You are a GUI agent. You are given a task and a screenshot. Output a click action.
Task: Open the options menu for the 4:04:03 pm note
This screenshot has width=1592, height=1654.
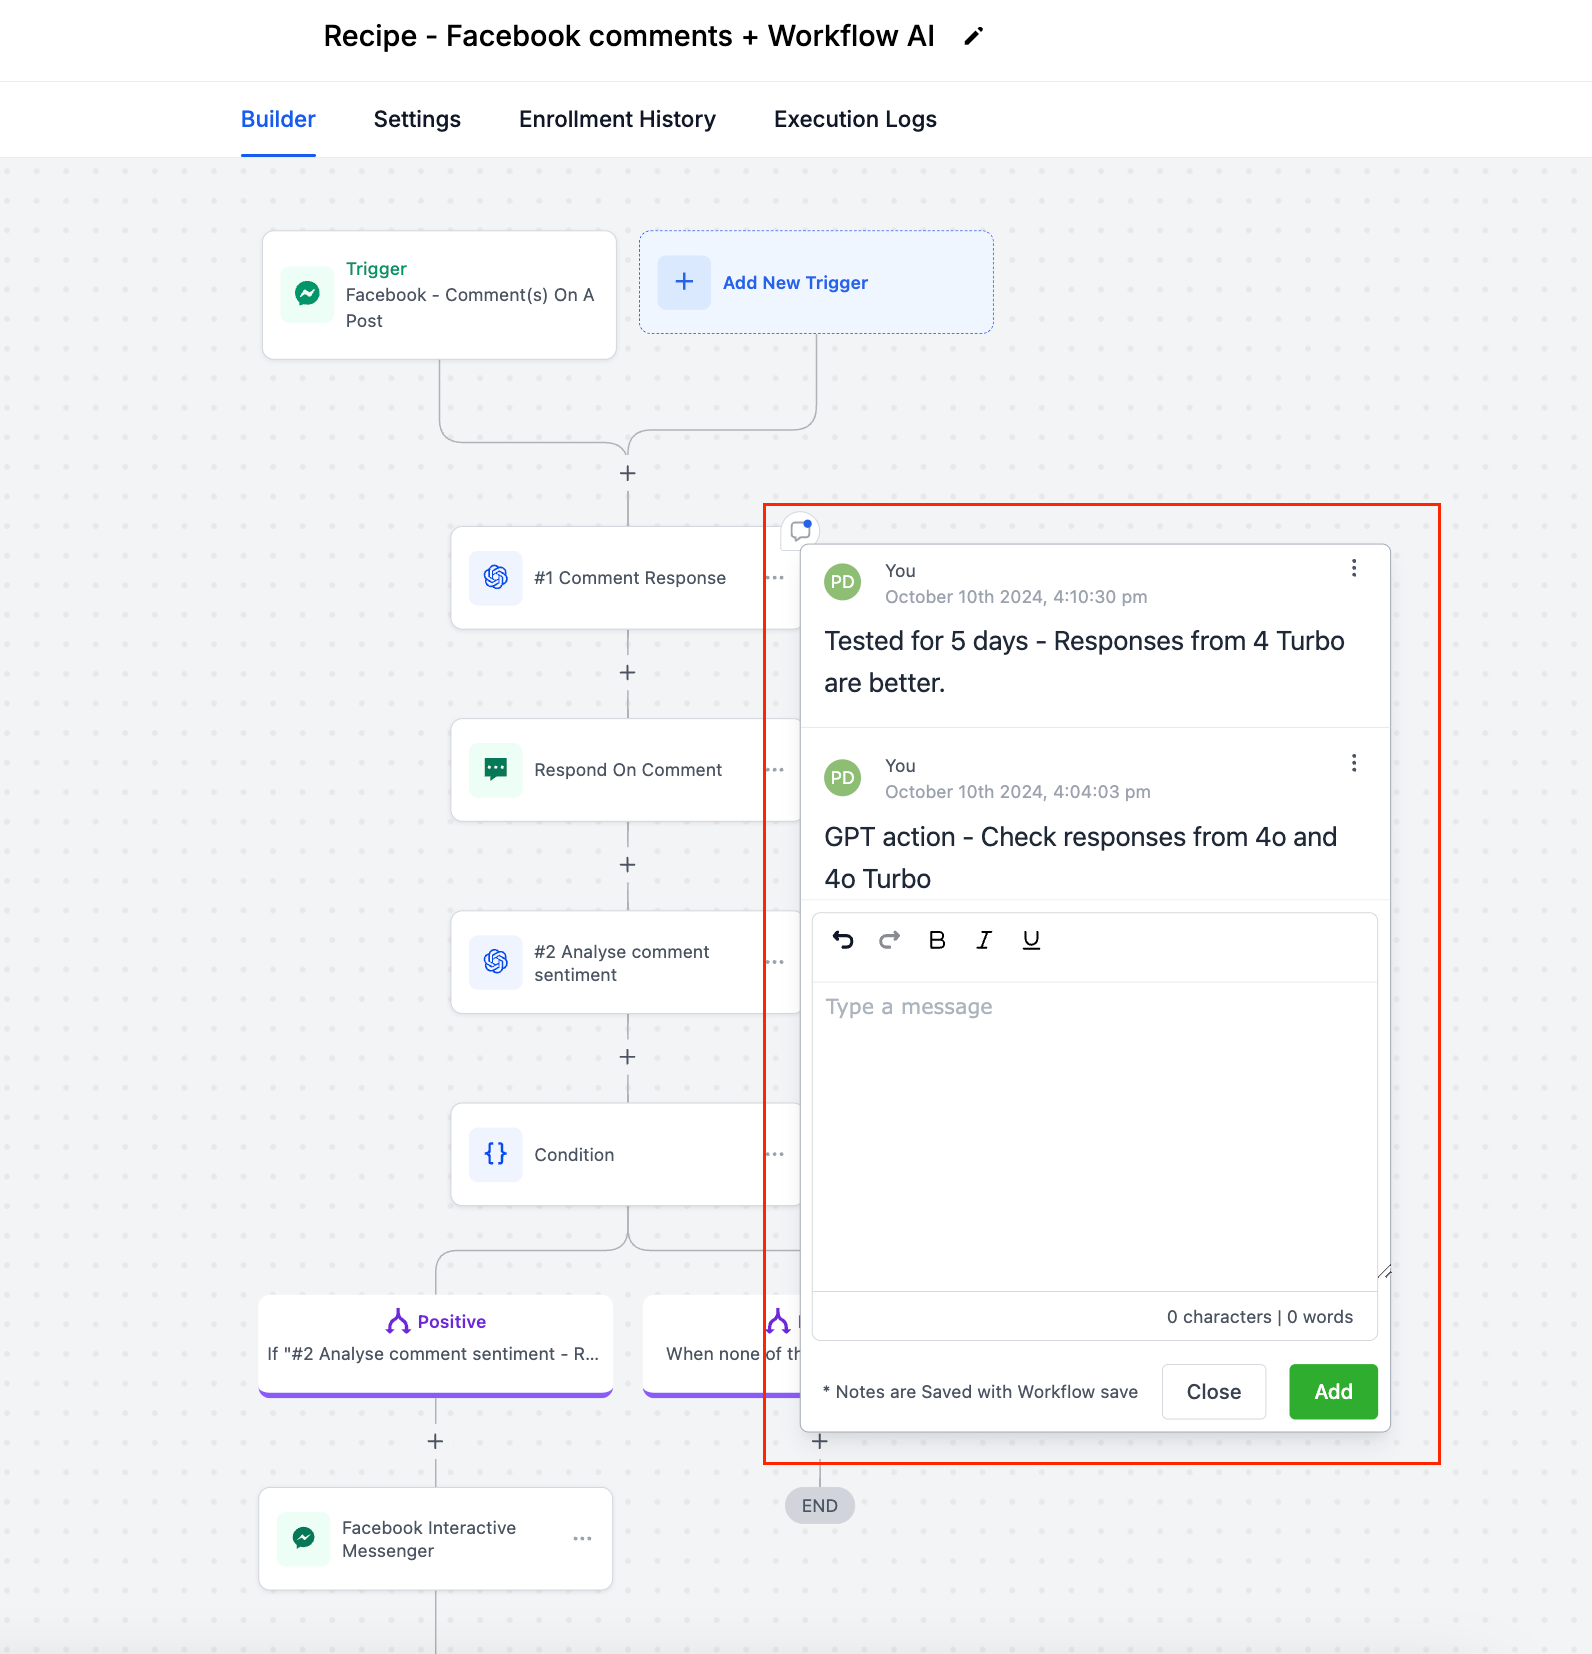[1354, 763]
